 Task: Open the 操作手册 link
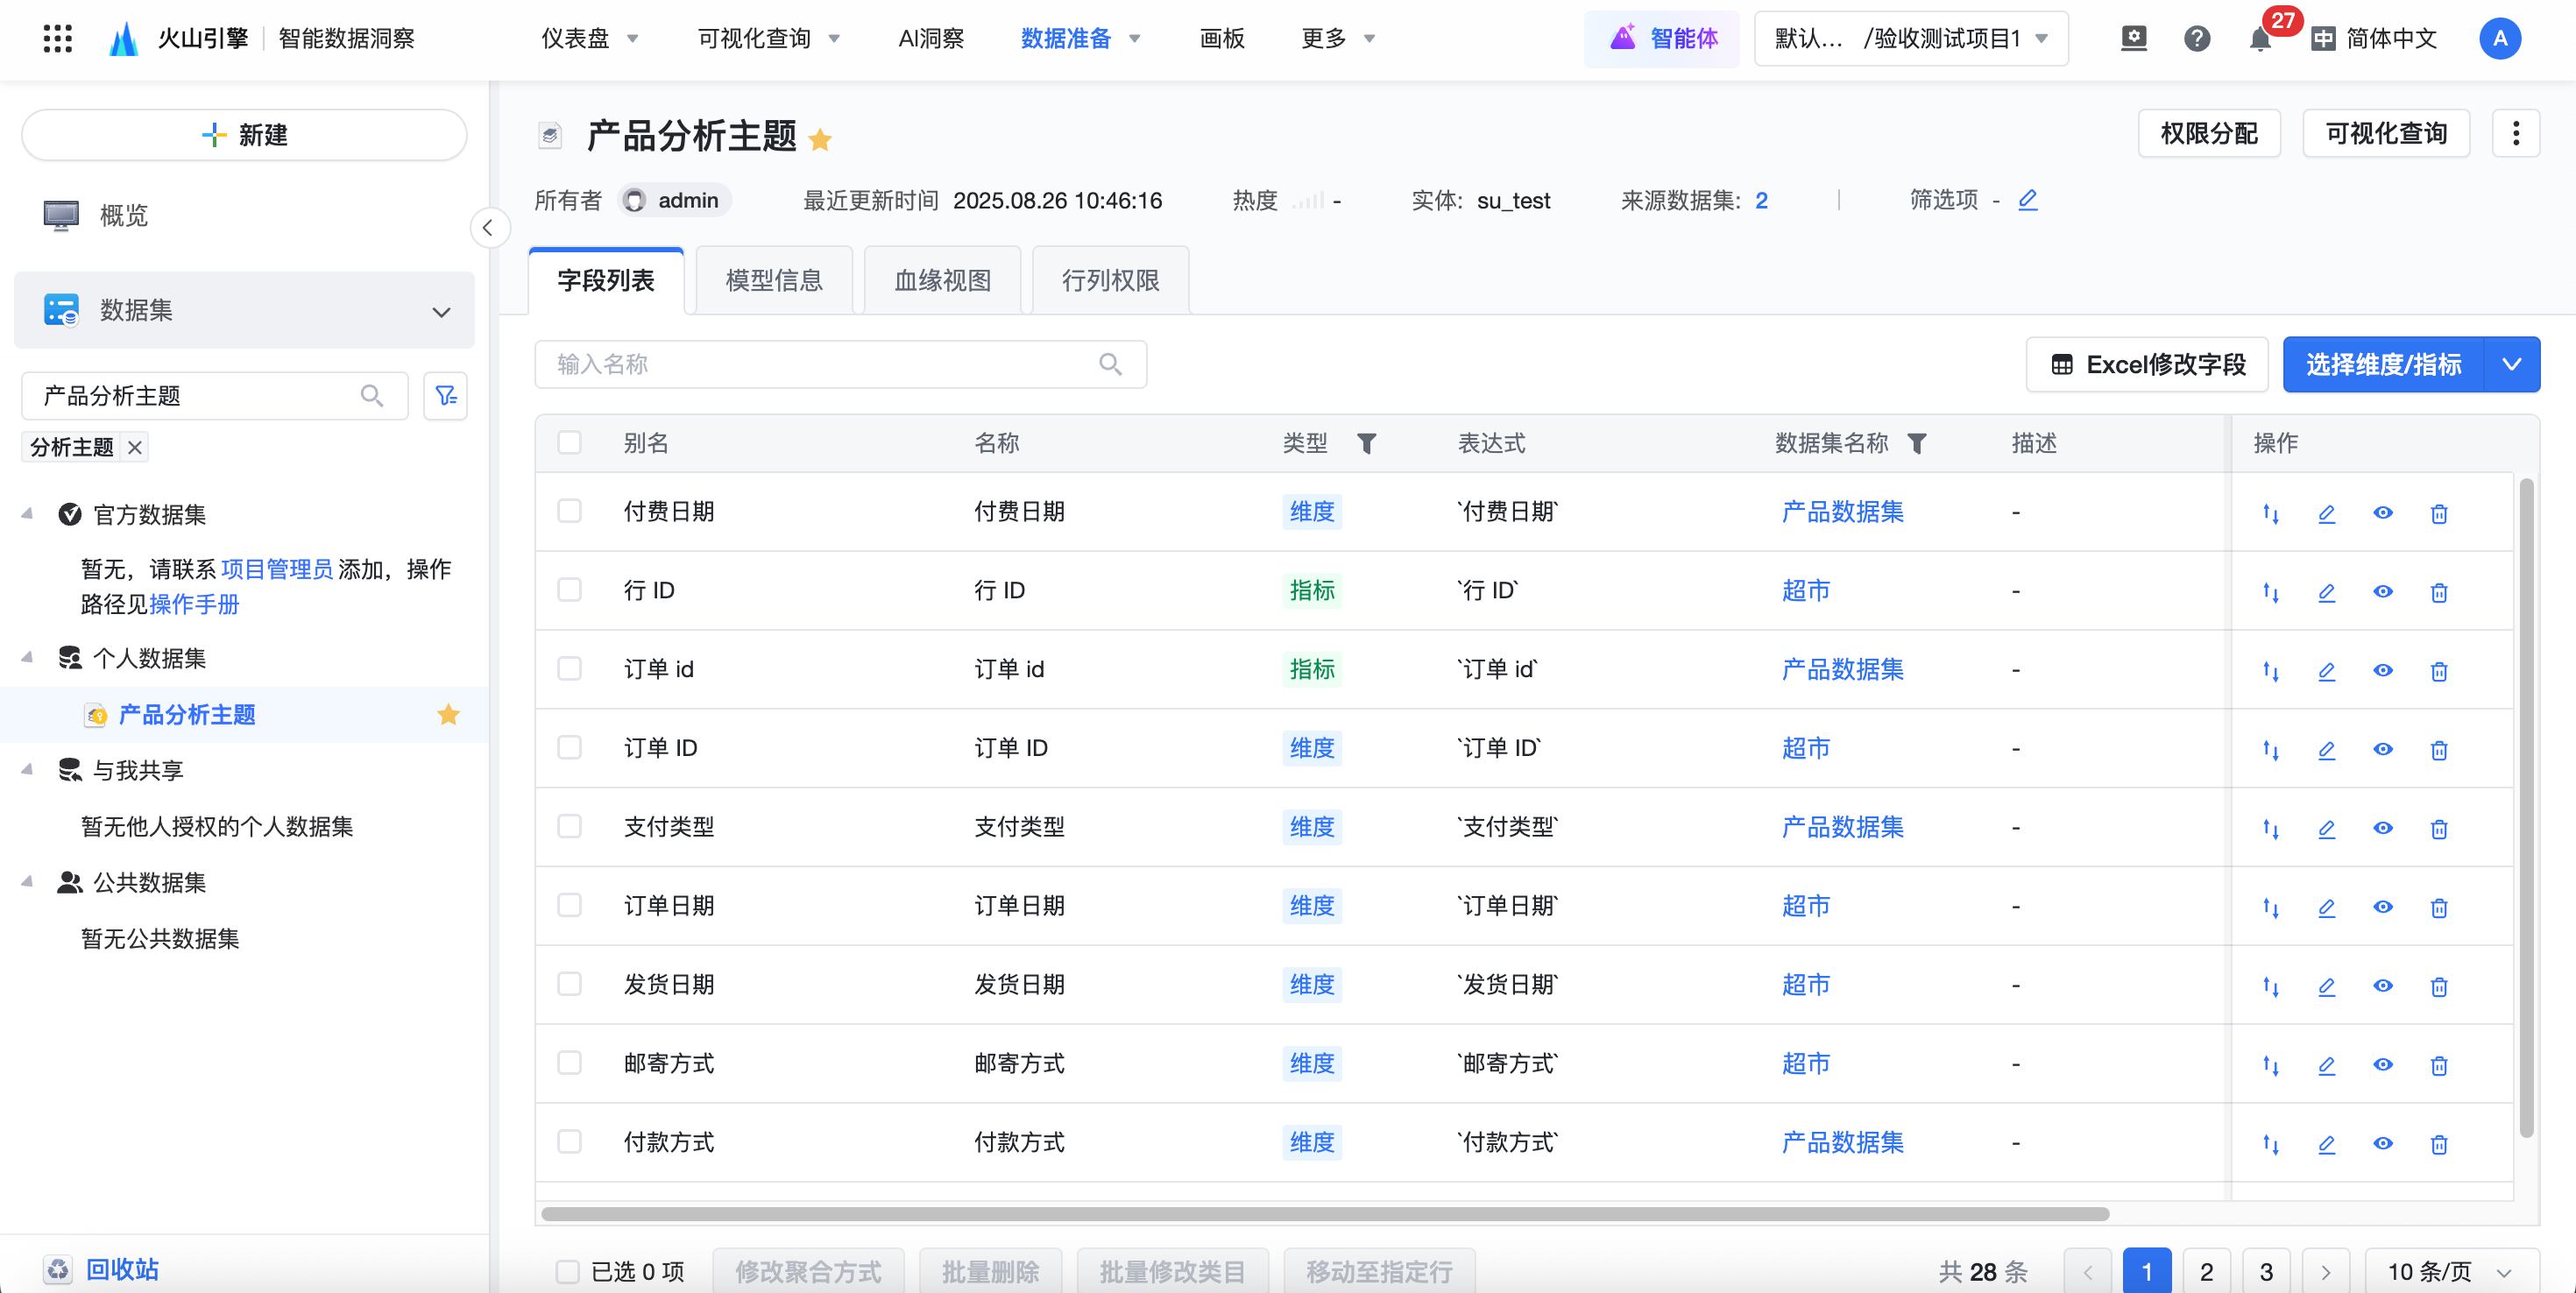pyautogui.click(x=194, y=604)
